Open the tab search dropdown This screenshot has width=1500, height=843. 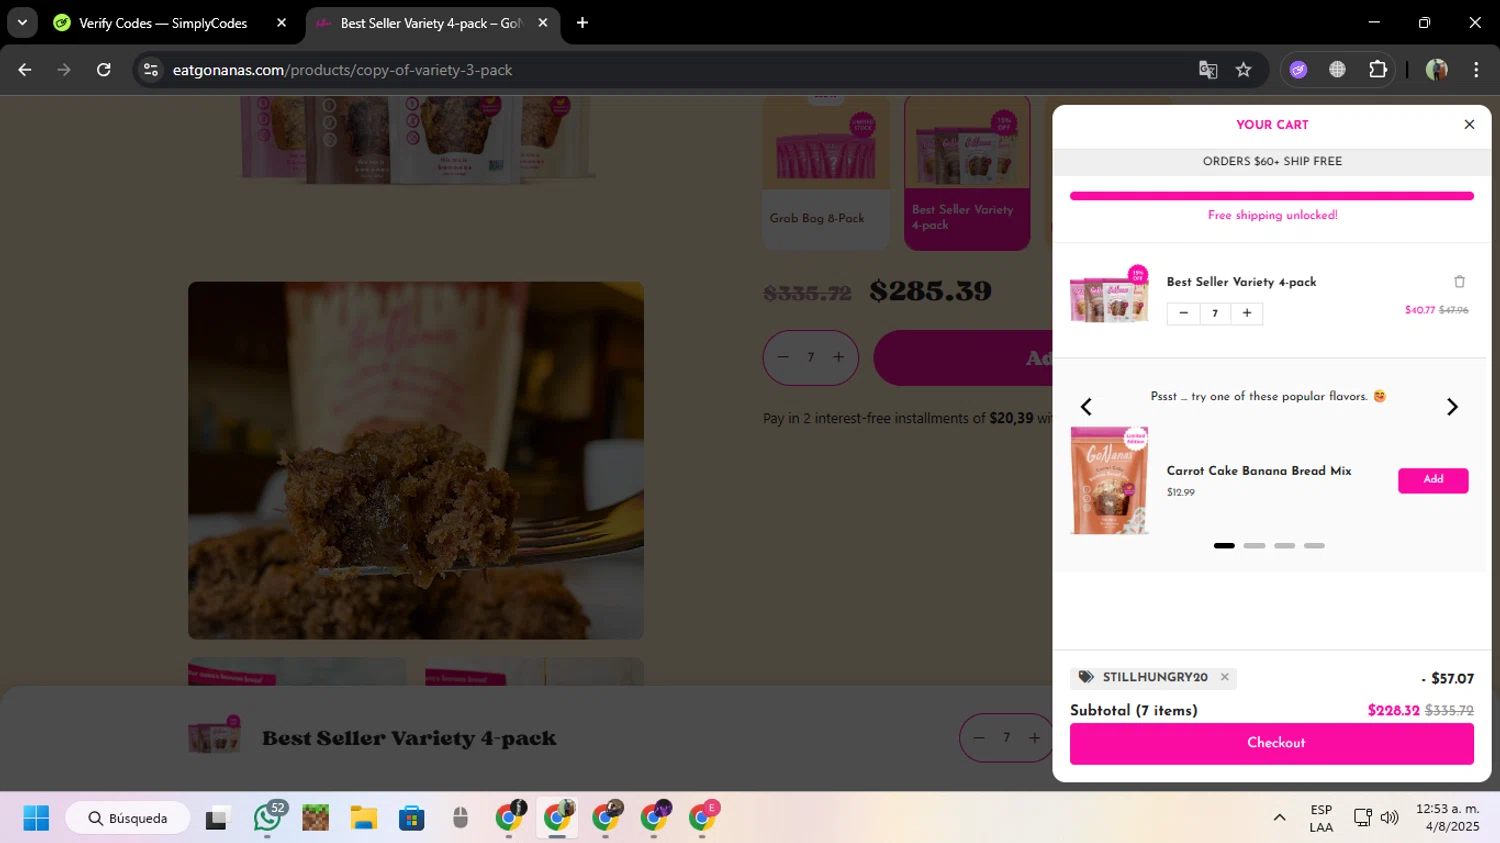pyautogui.click(x=22, y=23)
